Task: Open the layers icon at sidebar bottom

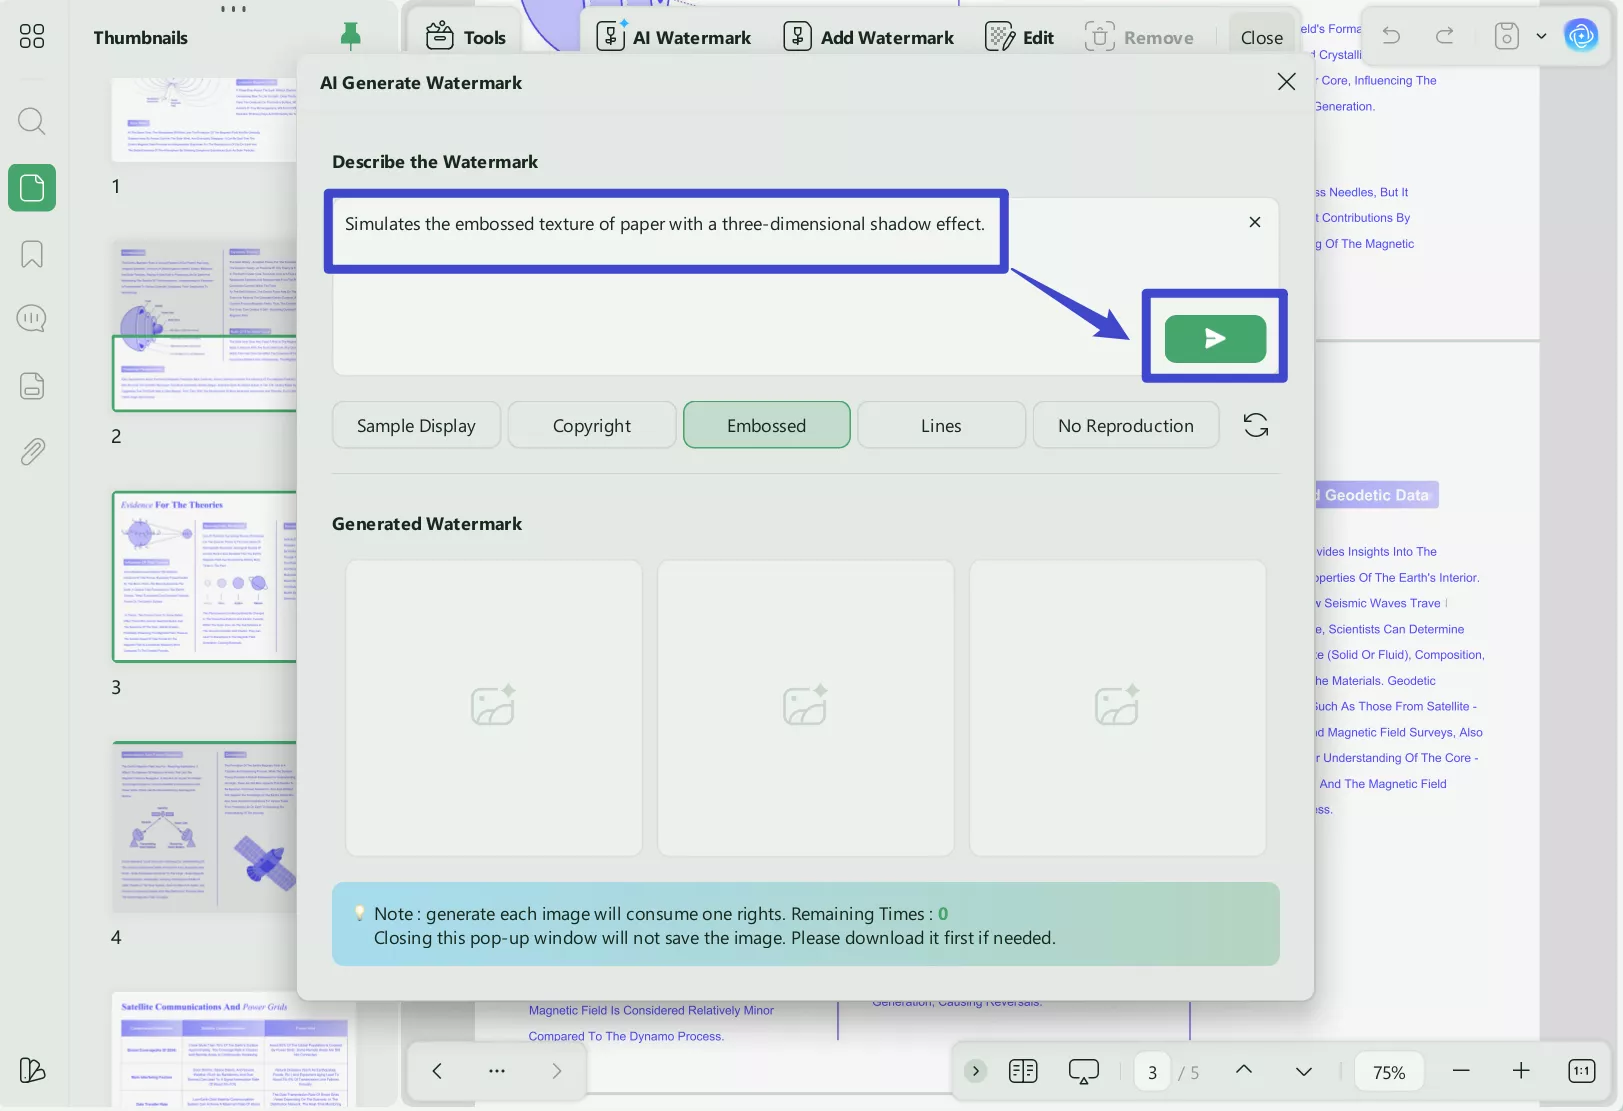Action: tap(32, 1070)
